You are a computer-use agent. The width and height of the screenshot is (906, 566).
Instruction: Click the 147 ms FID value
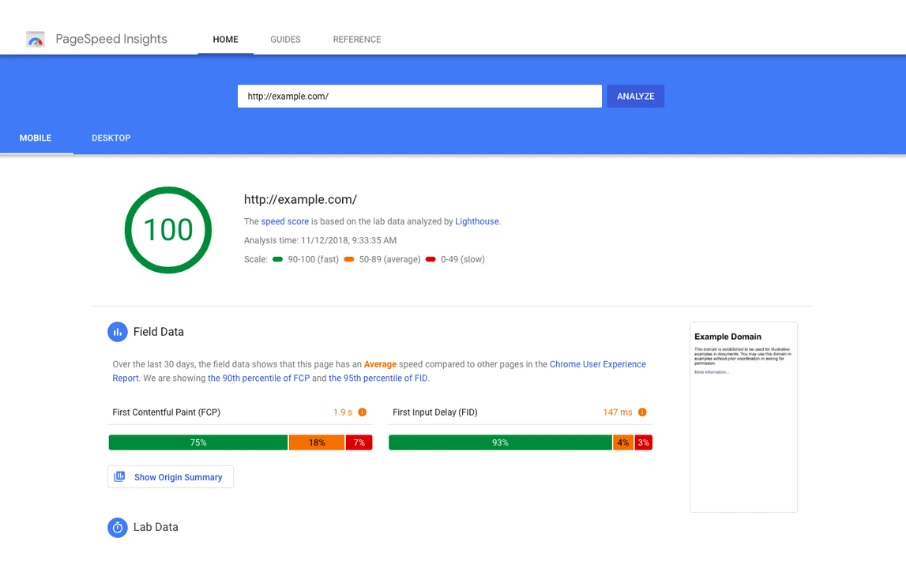[618, 412]
